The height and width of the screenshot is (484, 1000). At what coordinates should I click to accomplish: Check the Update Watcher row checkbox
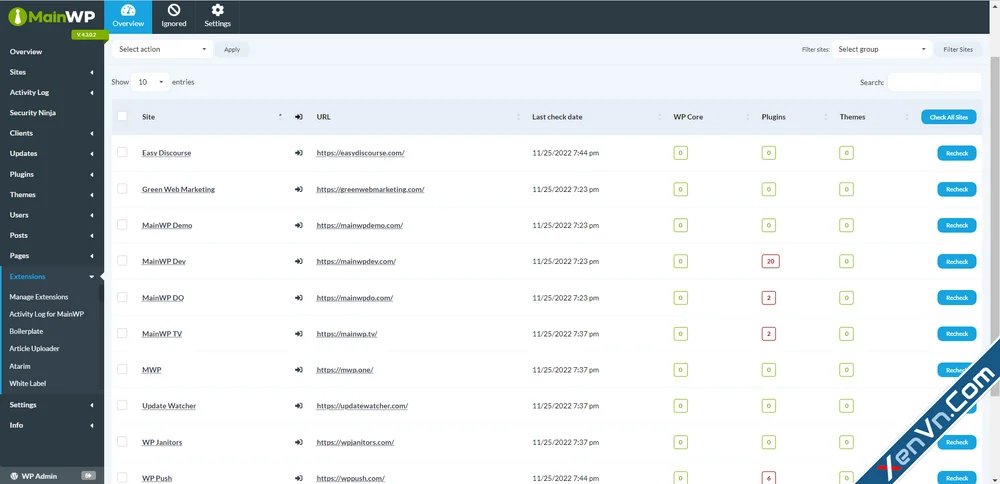tap(122, 405)
